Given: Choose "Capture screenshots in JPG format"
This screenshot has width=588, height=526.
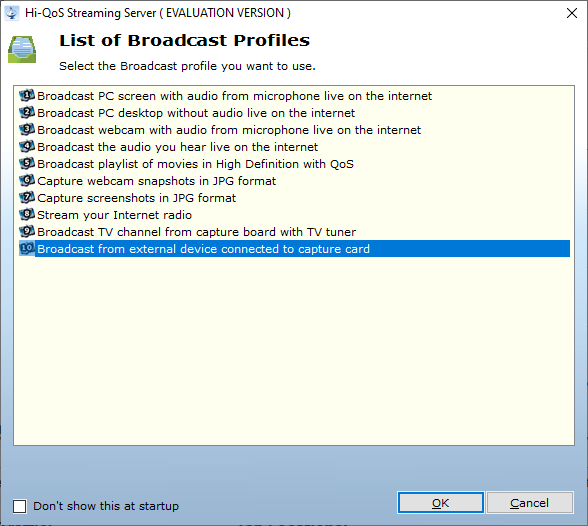Looking at the screenshot, I should pyautogui.click(x=136, y=198).
